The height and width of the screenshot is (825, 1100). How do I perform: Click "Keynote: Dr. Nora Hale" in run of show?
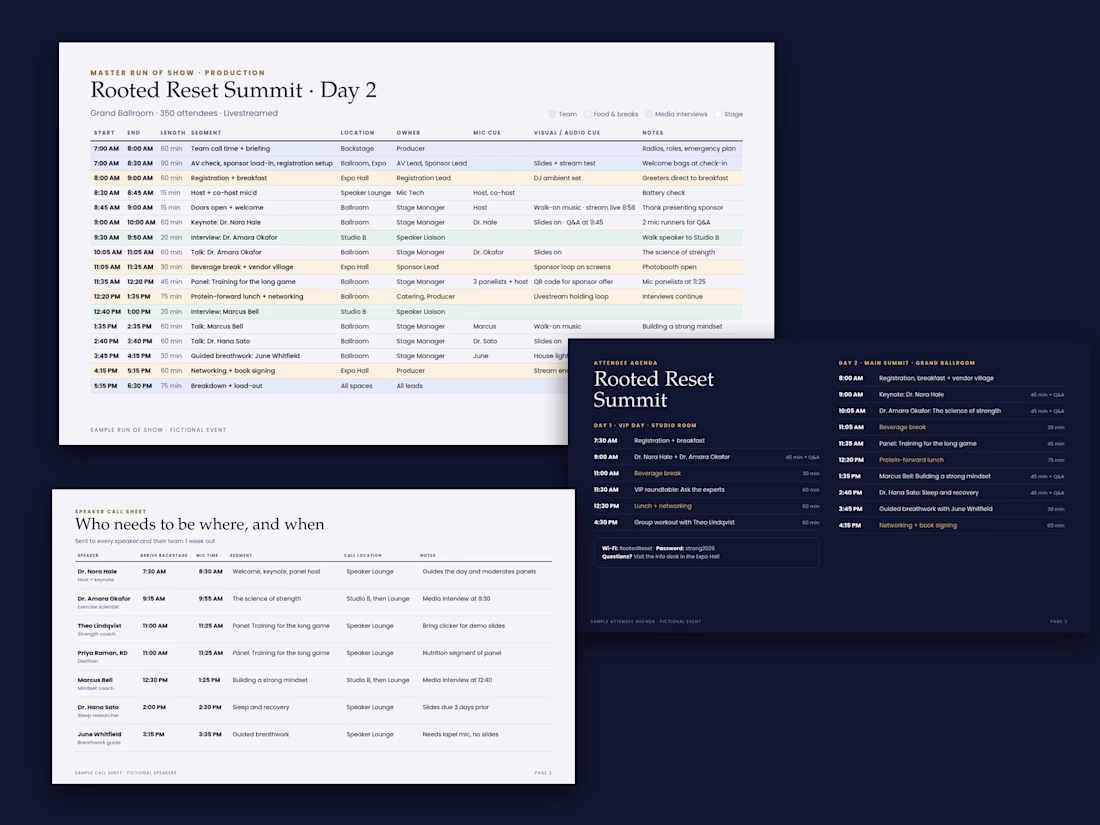[226, 222]
